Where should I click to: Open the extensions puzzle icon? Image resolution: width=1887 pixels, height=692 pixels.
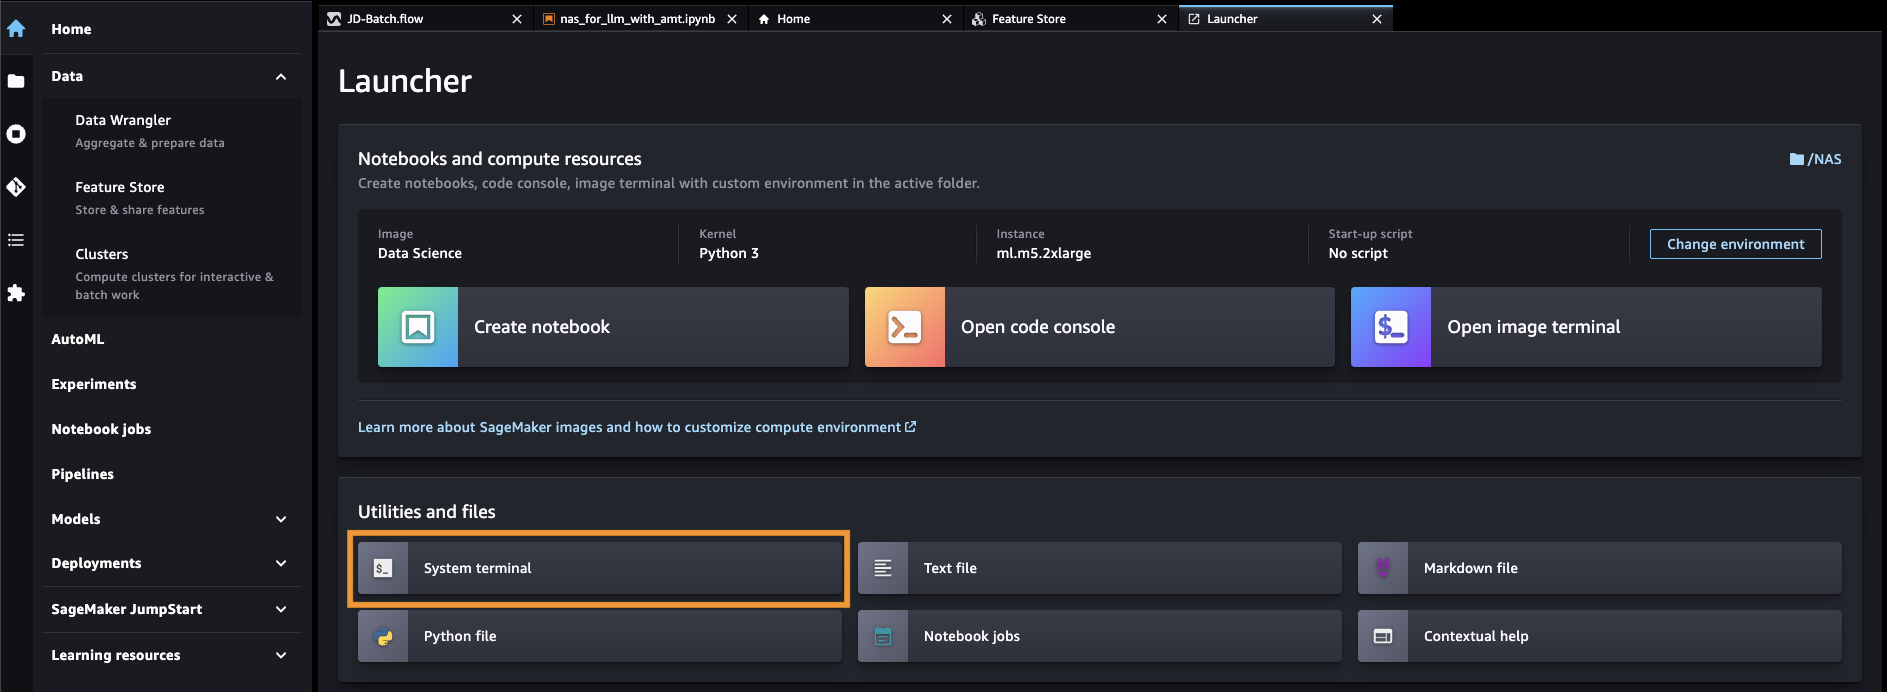(16, 293)
